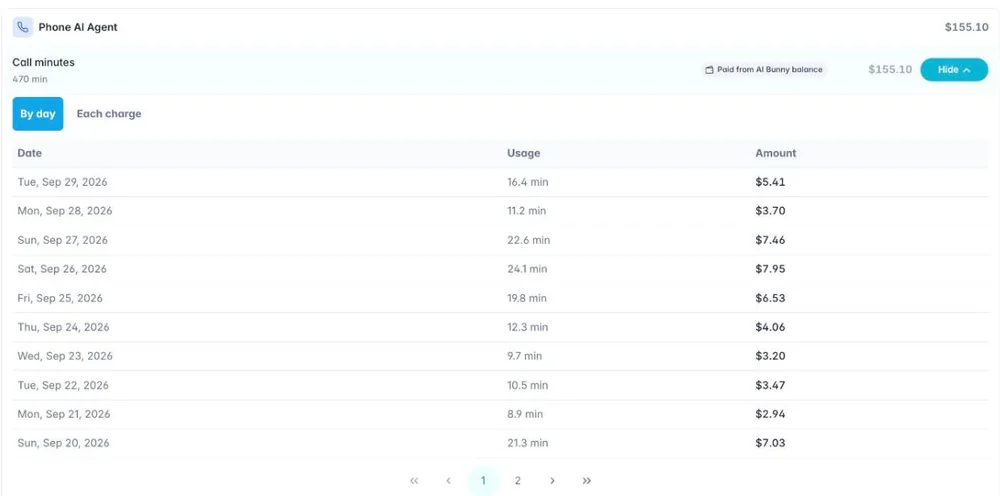Click the $7.95 amount
The height and width of the screenshot is (496, 1000).
pyautogui.click(x=770, y=269)
